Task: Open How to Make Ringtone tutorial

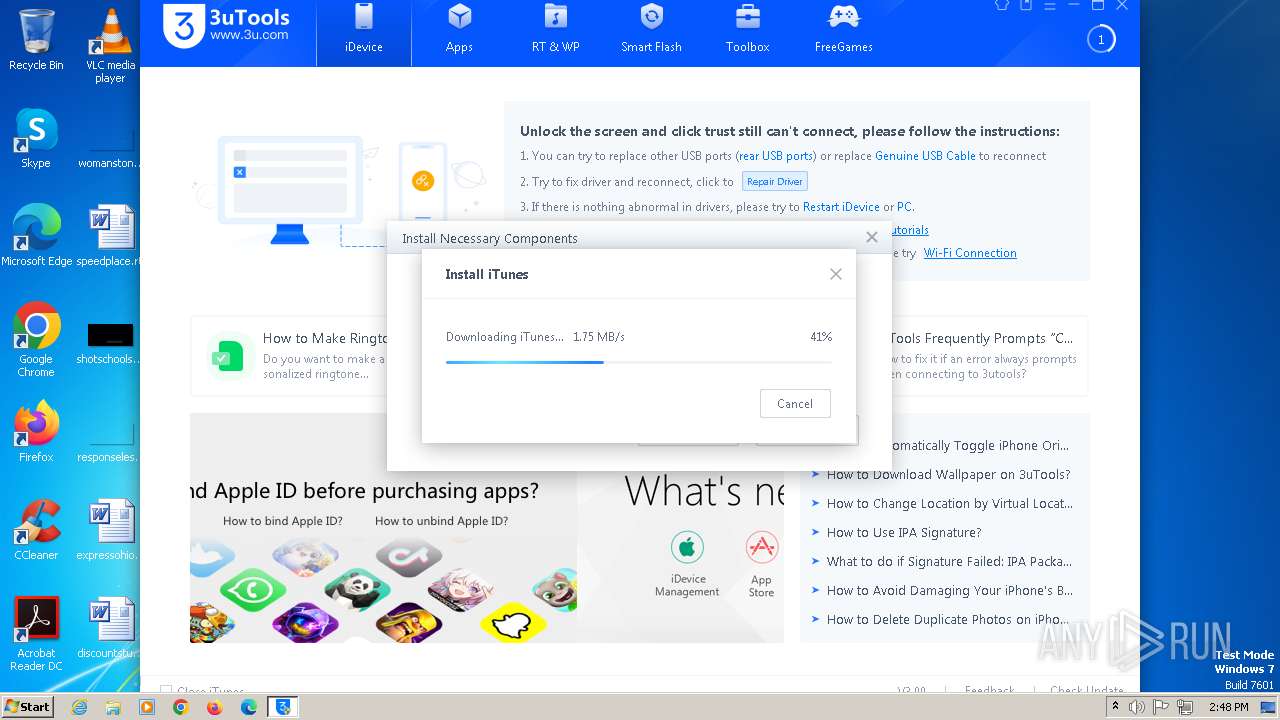Action: pyautogui.click(x=325, y=339)
